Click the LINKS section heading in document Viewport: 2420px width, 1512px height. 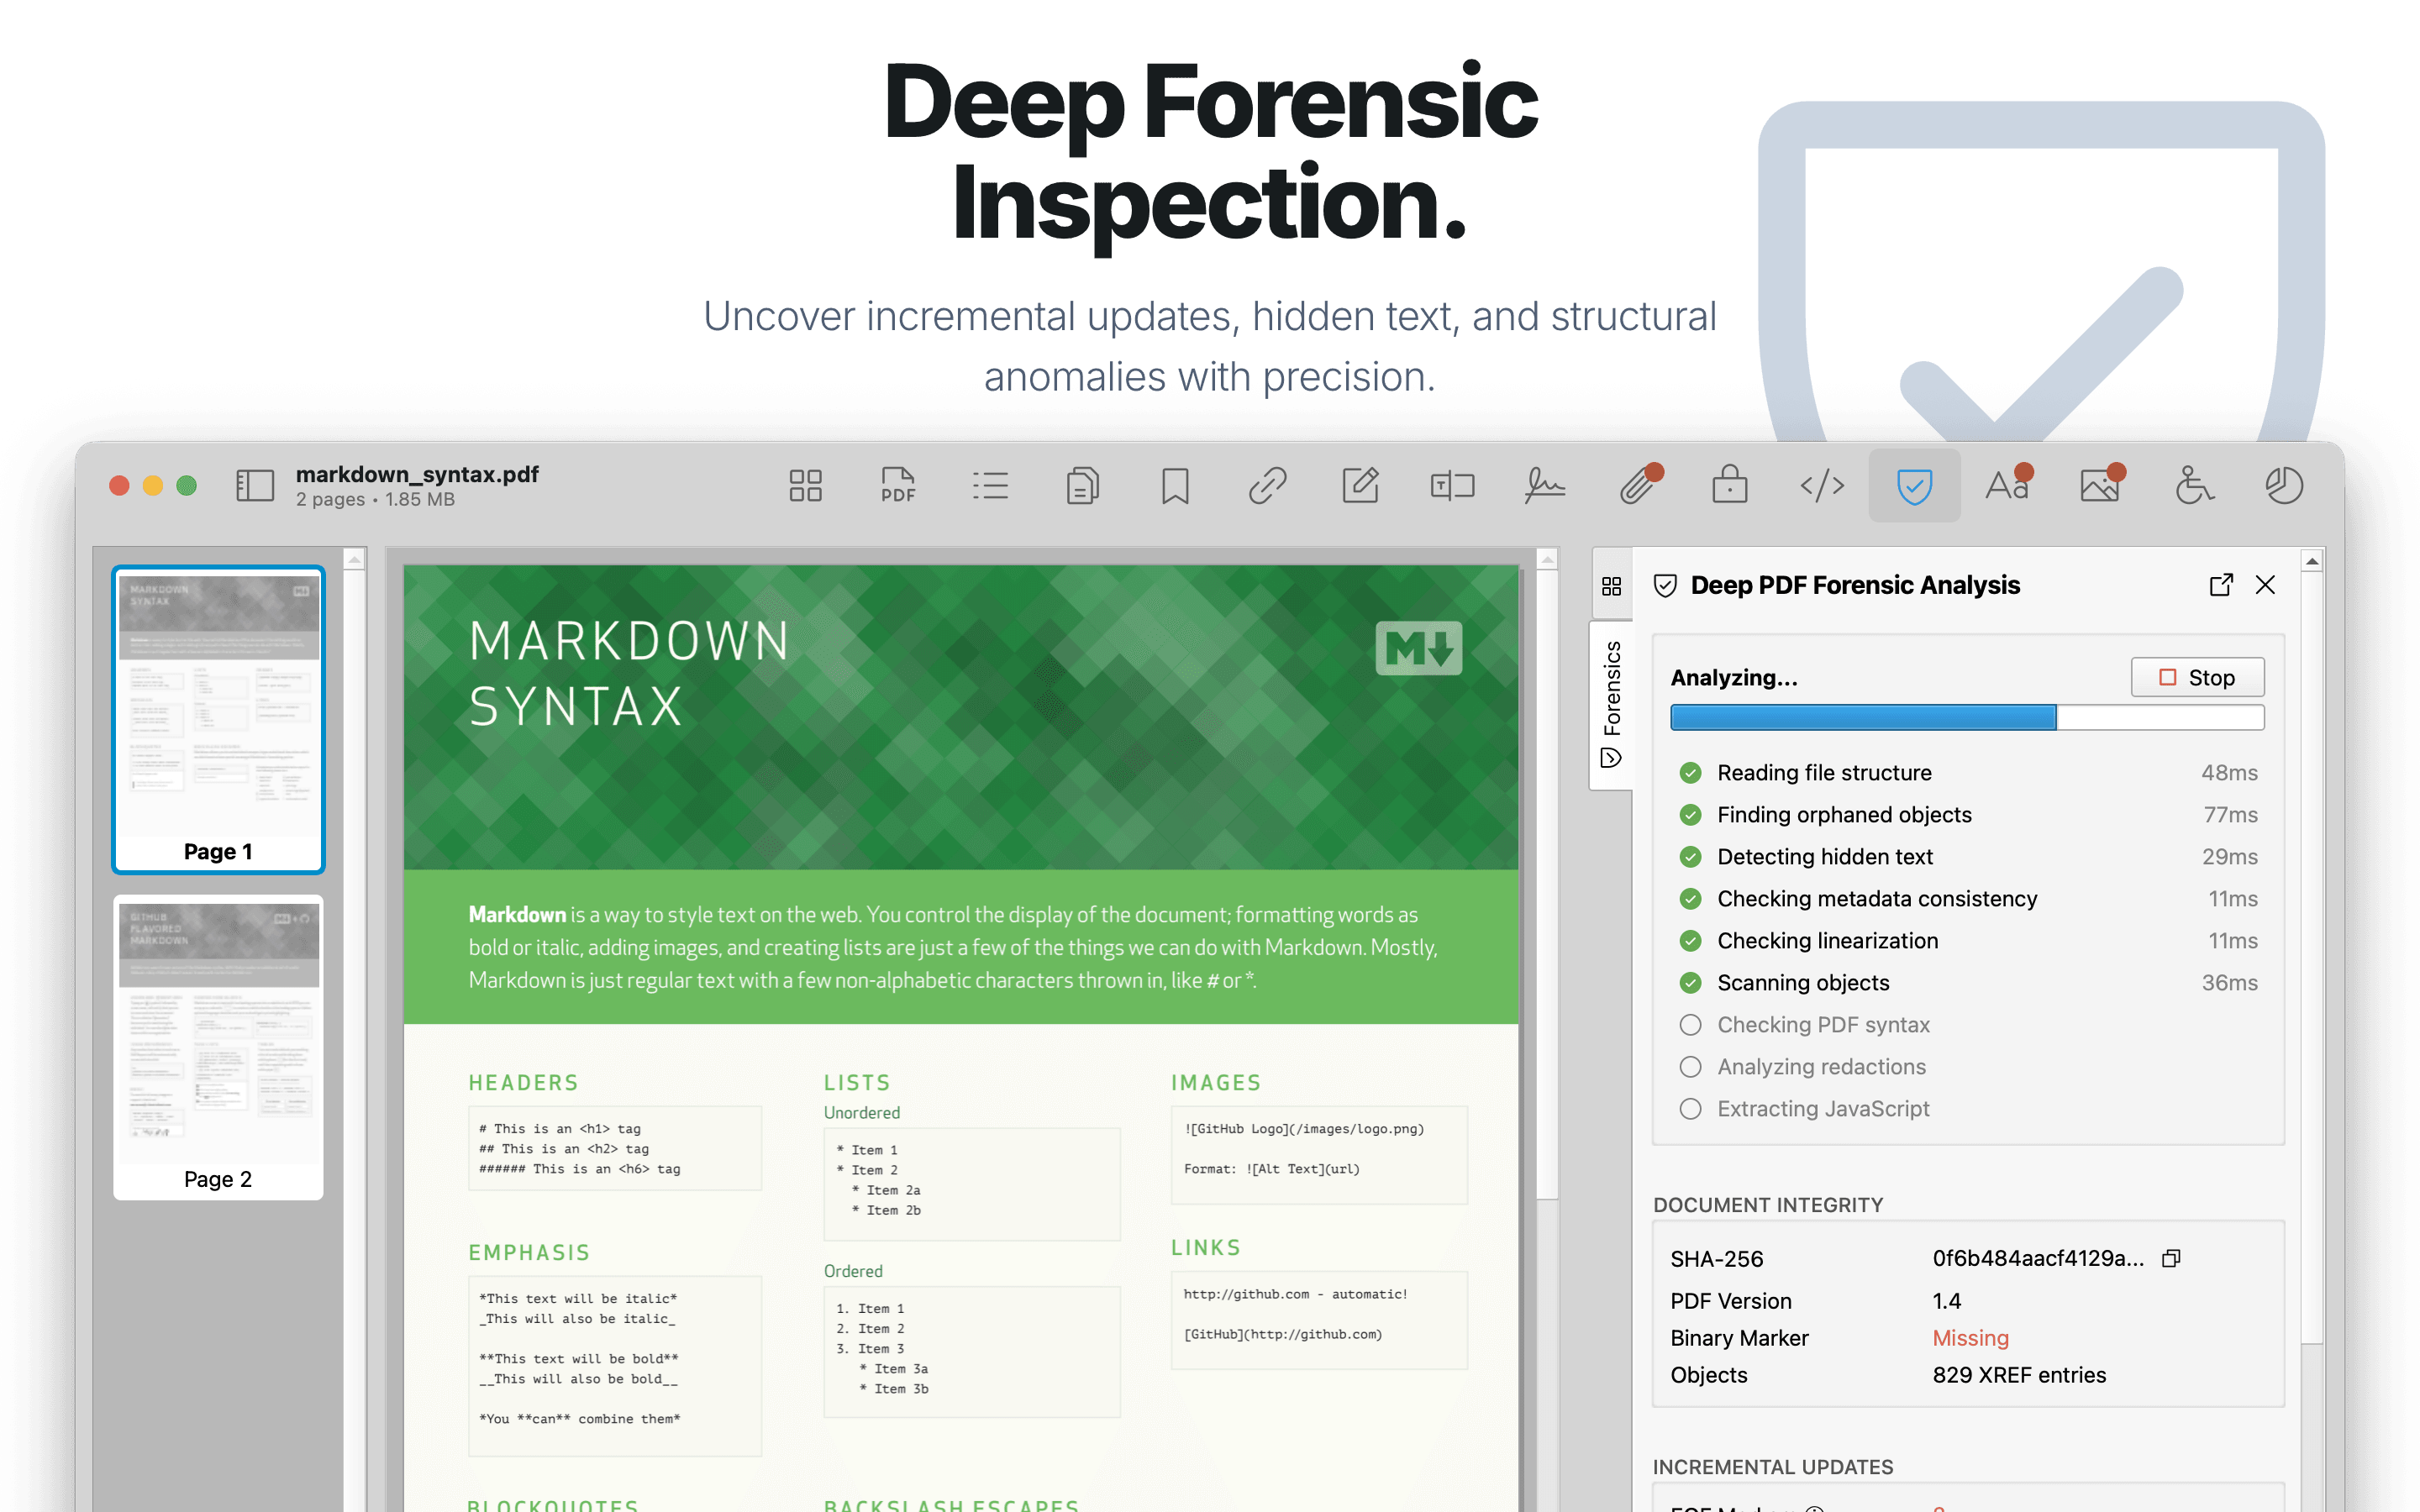1205,1247
